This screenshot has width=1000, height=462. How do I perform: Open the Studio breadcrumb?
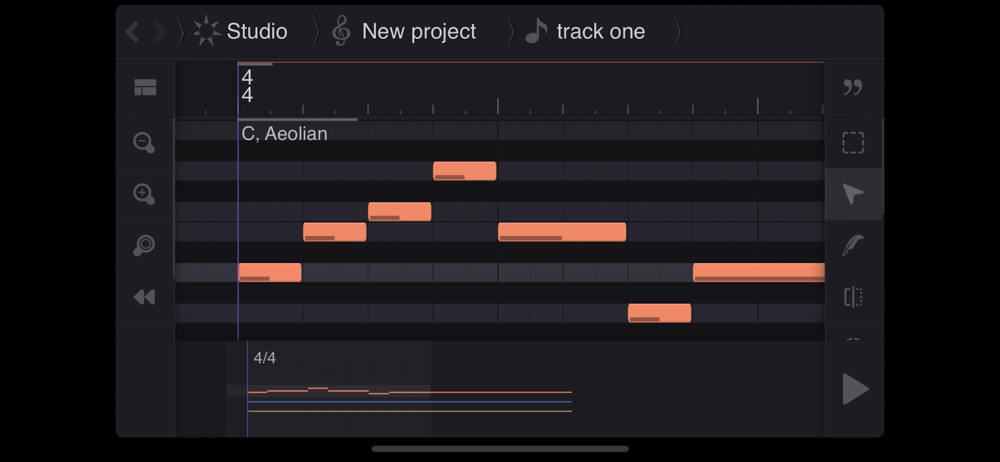point(241,32)
